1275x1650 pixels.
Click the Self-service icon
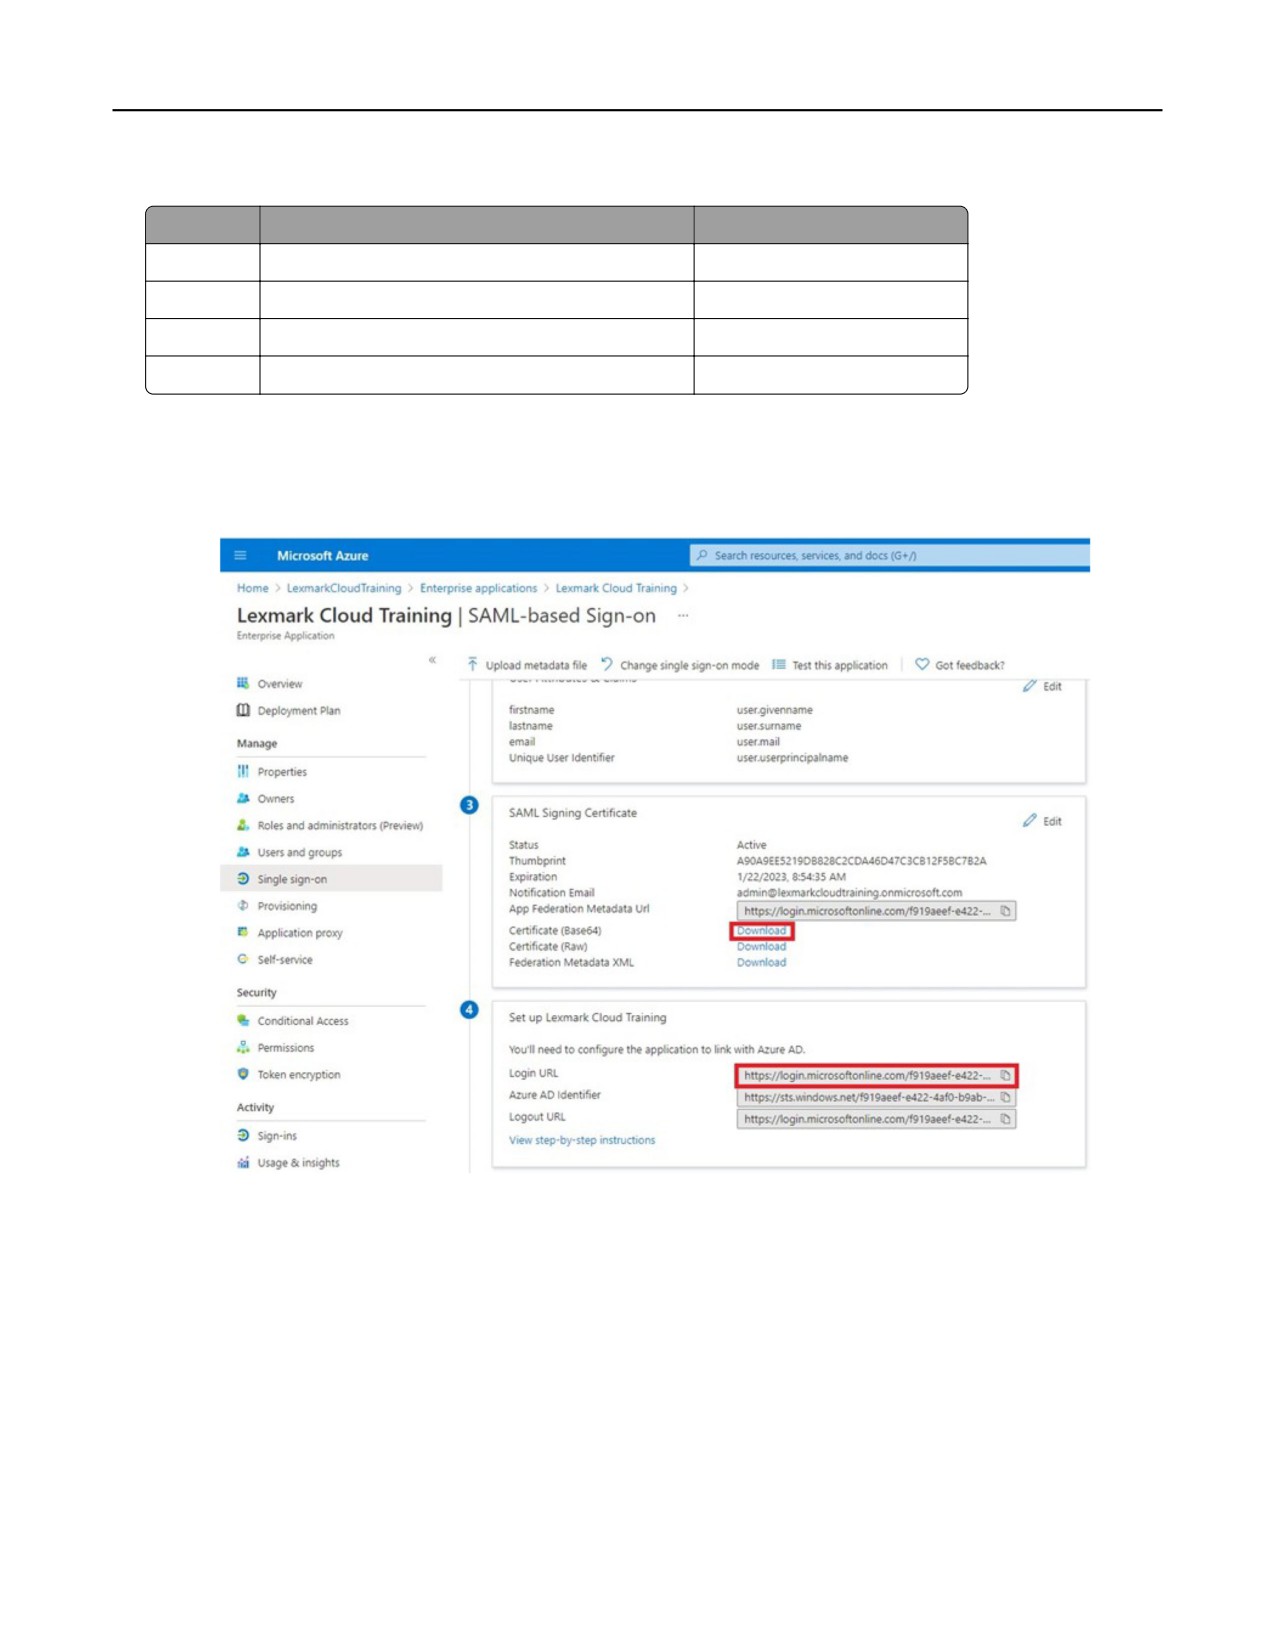coord(243,959)
